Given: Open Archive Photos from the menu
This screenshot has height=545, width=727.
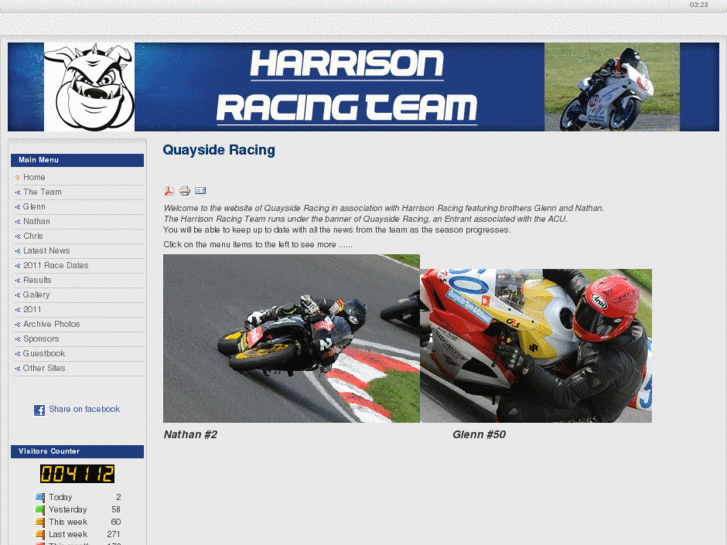Looking at the screenshot, I should [51, 324].
